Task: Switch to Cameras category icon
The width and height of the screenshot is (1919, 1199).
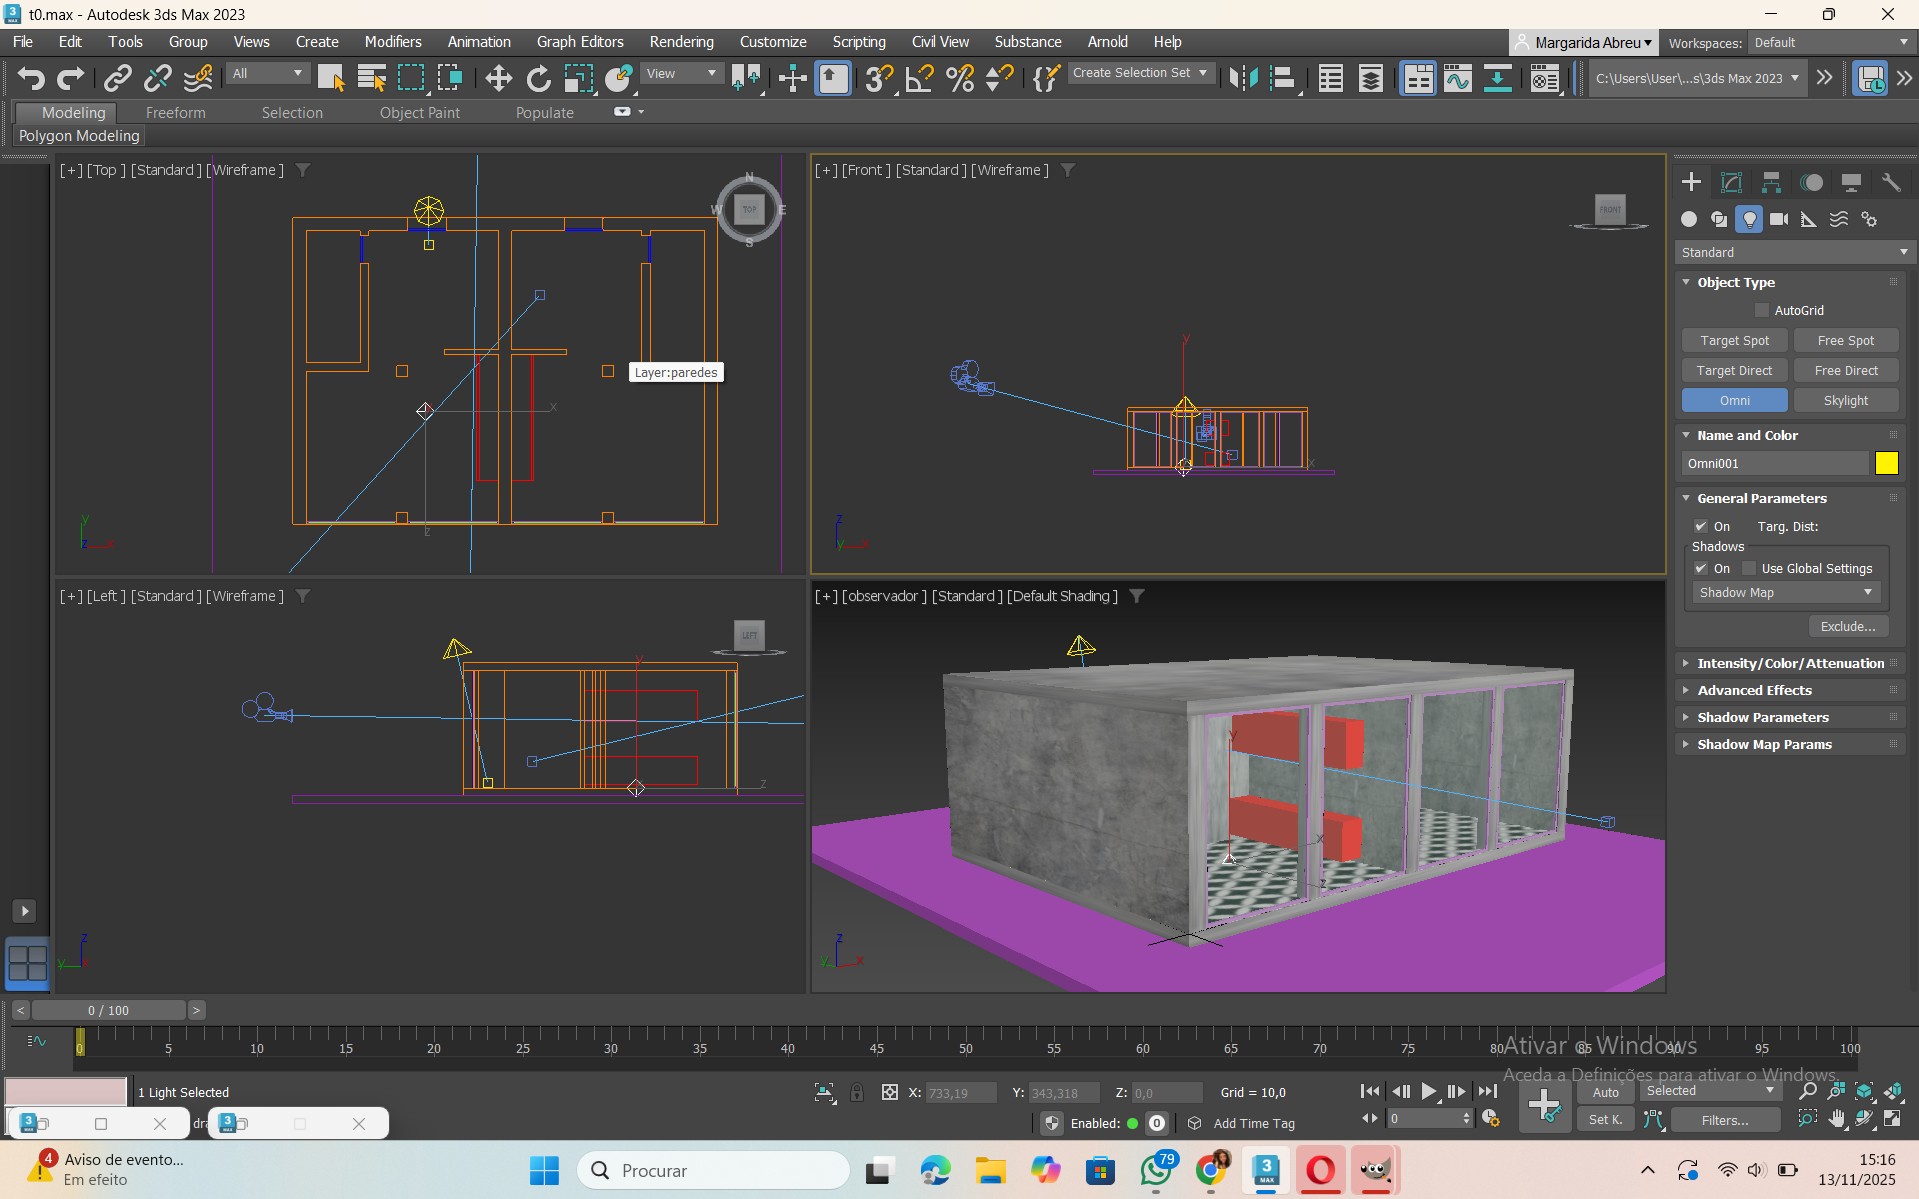Action: pyautogui.click(x=1779, y=219)
